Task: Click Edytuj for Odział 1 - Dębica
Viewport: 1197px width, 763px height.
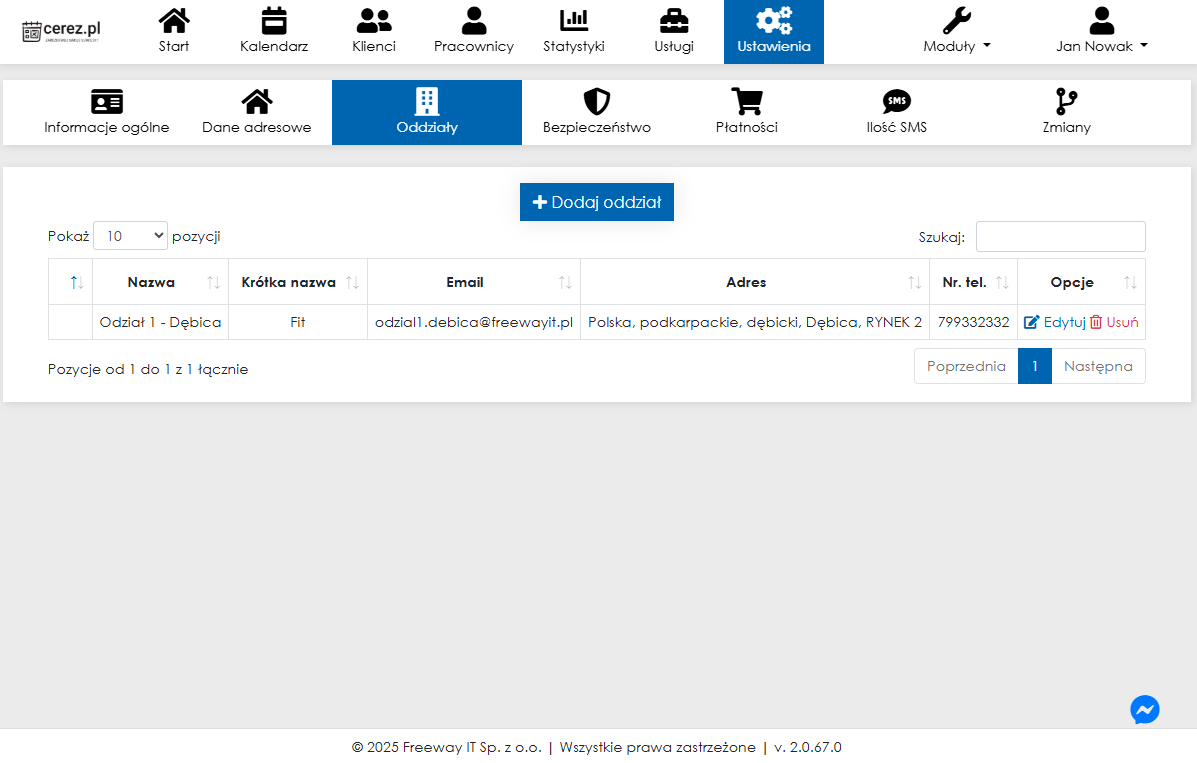Action: [1055, 322]
